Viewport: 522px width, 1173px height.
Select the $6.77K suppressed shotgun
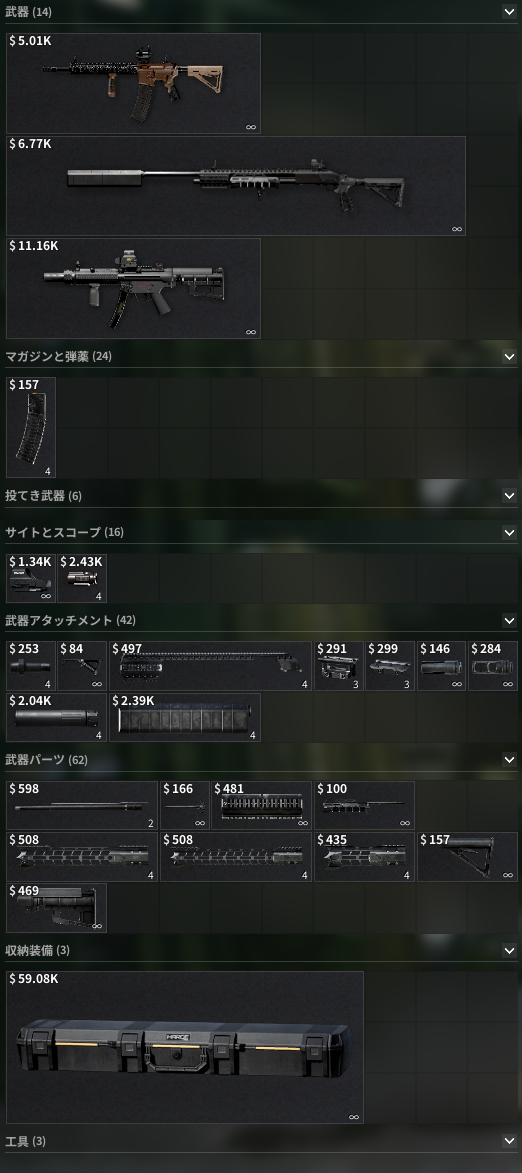pos(236,186)
